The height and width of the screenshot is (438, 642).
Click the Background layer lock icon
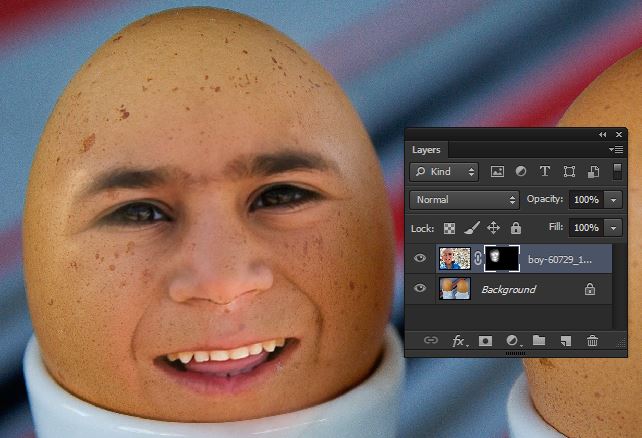click(x=590, y=289)
